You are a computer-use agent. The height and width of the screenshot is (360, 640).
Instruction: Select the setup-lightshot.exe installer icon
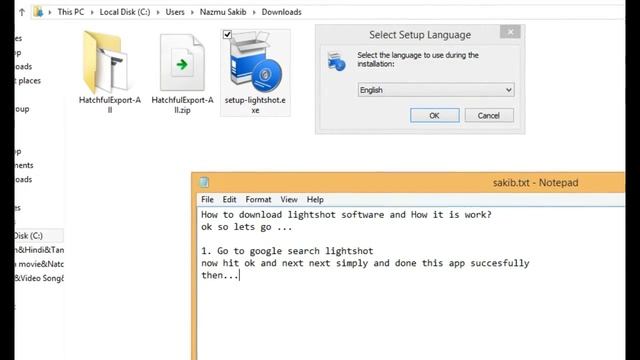click(x=256, y=62)
